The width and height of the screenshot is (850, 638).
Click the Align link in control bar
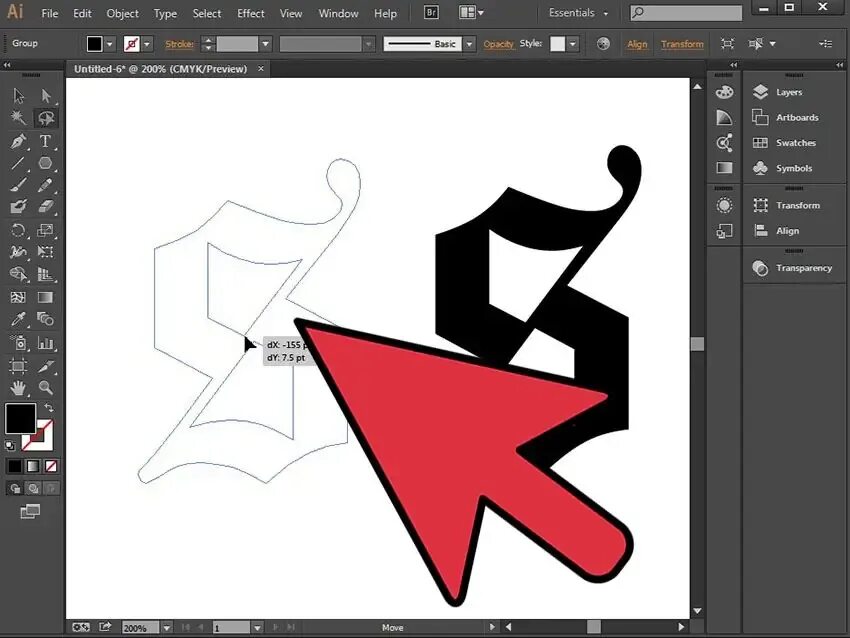(x=637, y=44)
